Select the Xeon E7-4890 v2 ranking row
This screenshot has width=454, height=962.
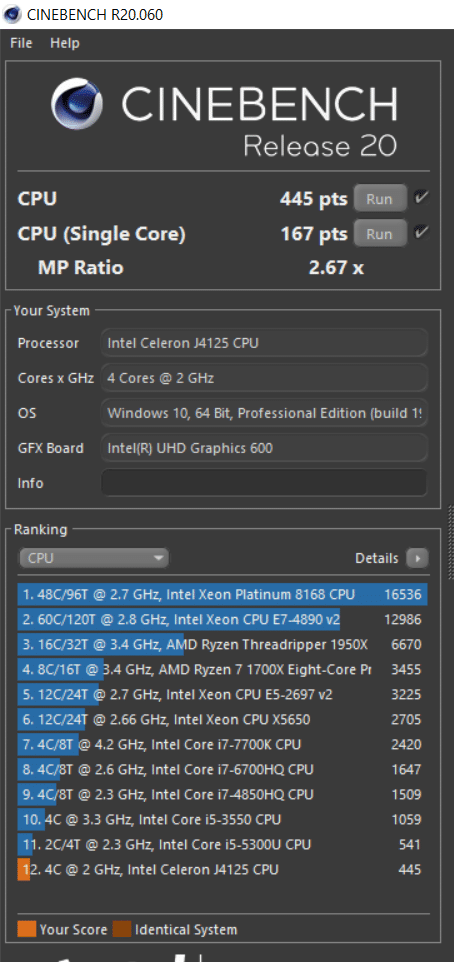(x=222, y=620)
